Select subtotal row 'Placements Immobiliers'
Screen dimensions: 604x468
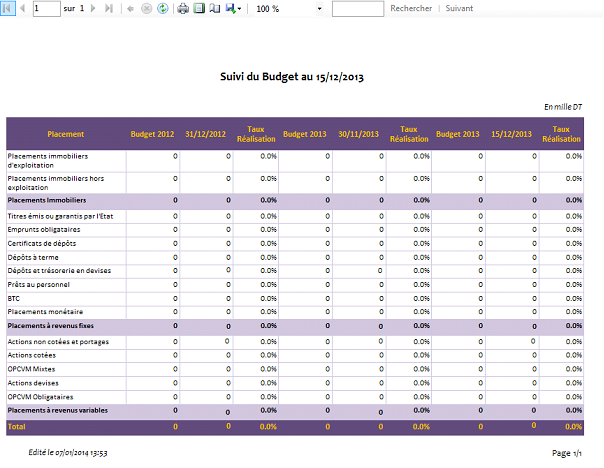pyautogui.click(x=295, y=200)
